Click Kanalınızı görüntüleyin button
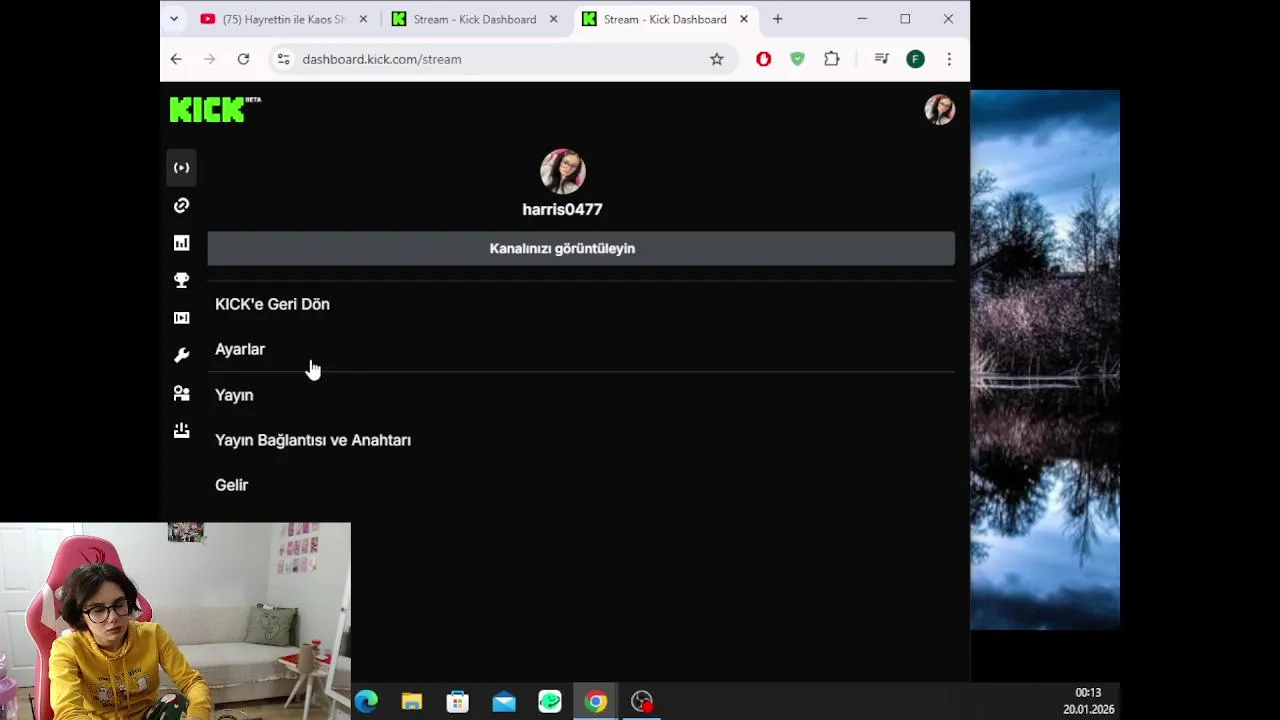This screenshot has height=720, width=1280. pos(581,248)
